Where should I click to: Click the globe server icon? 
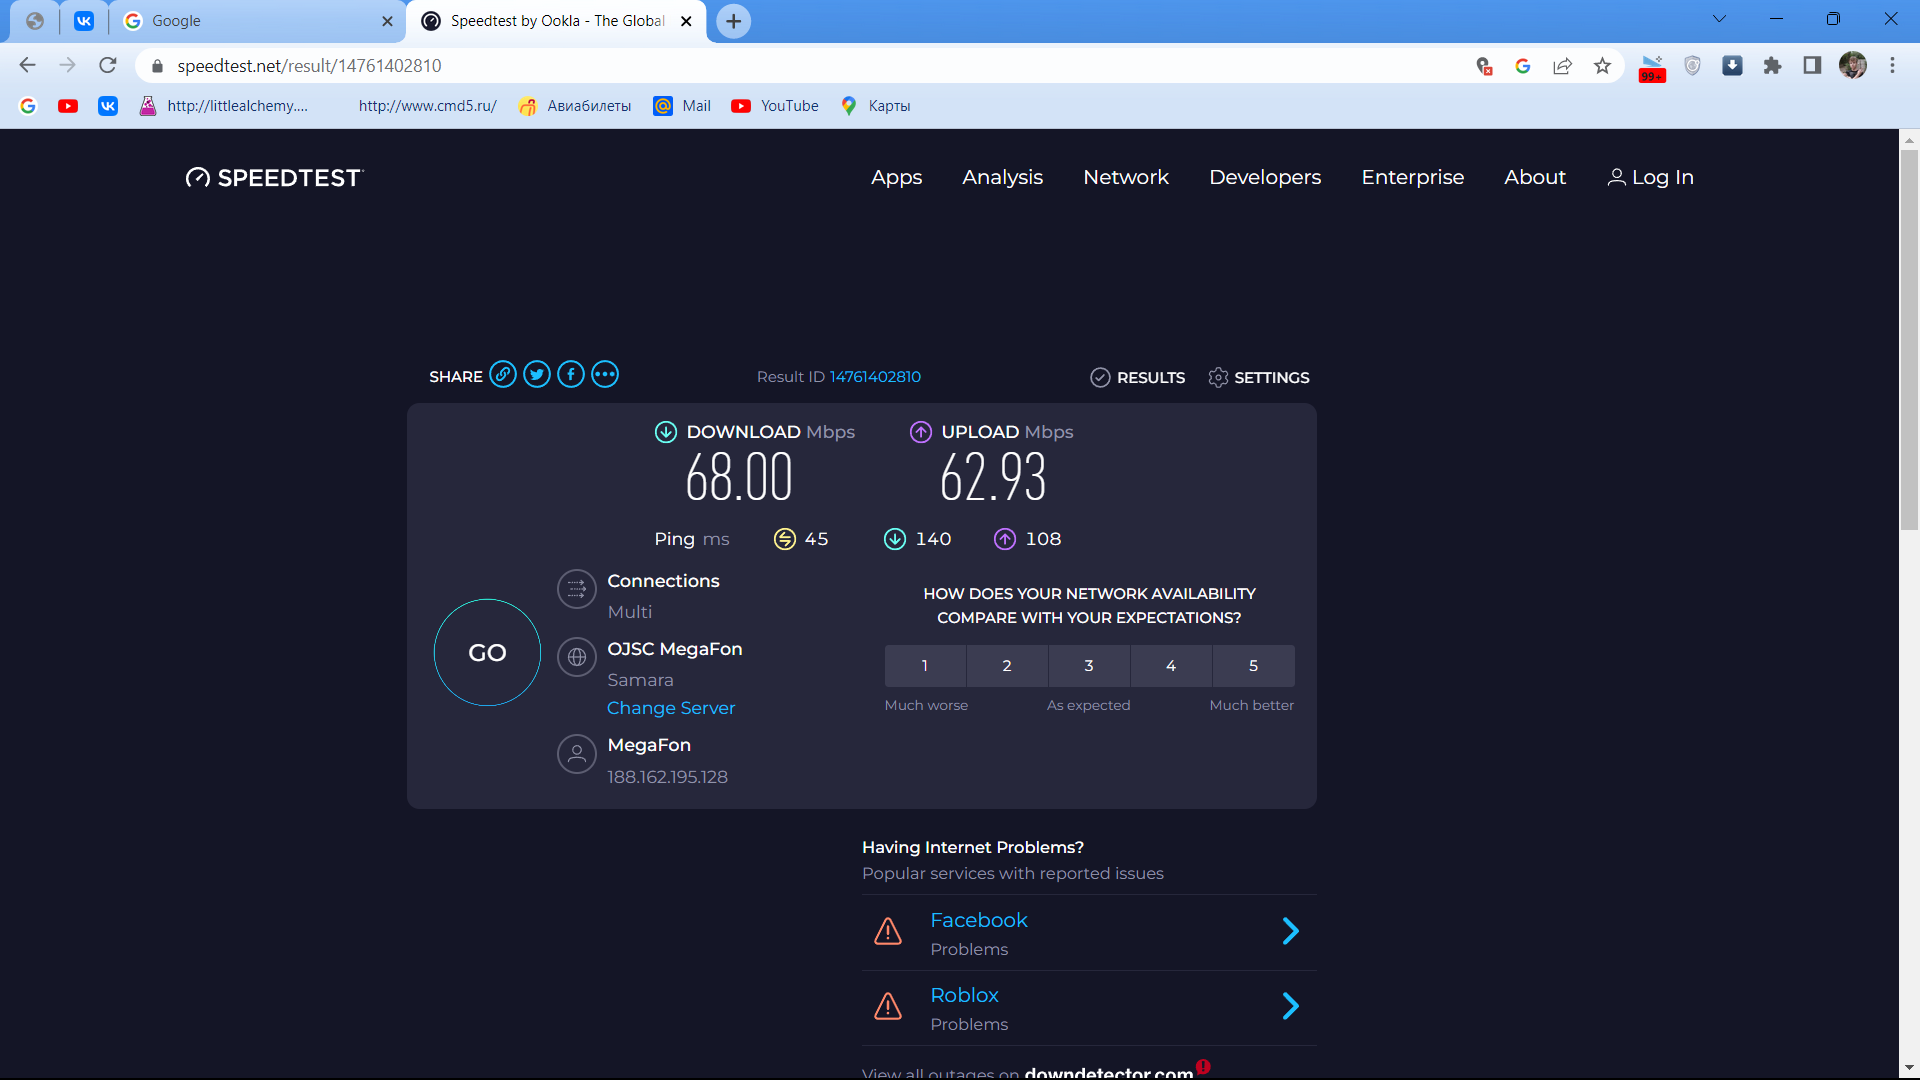pos(577,657)
